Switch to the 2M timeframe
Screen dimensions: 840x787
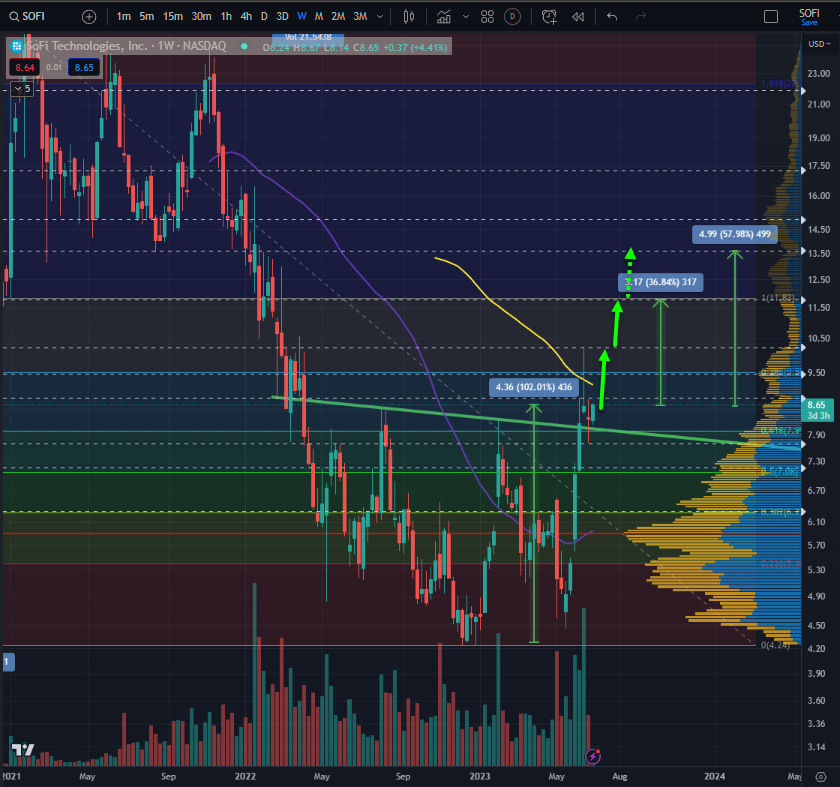pyautogui.click(x=338, y=17)
